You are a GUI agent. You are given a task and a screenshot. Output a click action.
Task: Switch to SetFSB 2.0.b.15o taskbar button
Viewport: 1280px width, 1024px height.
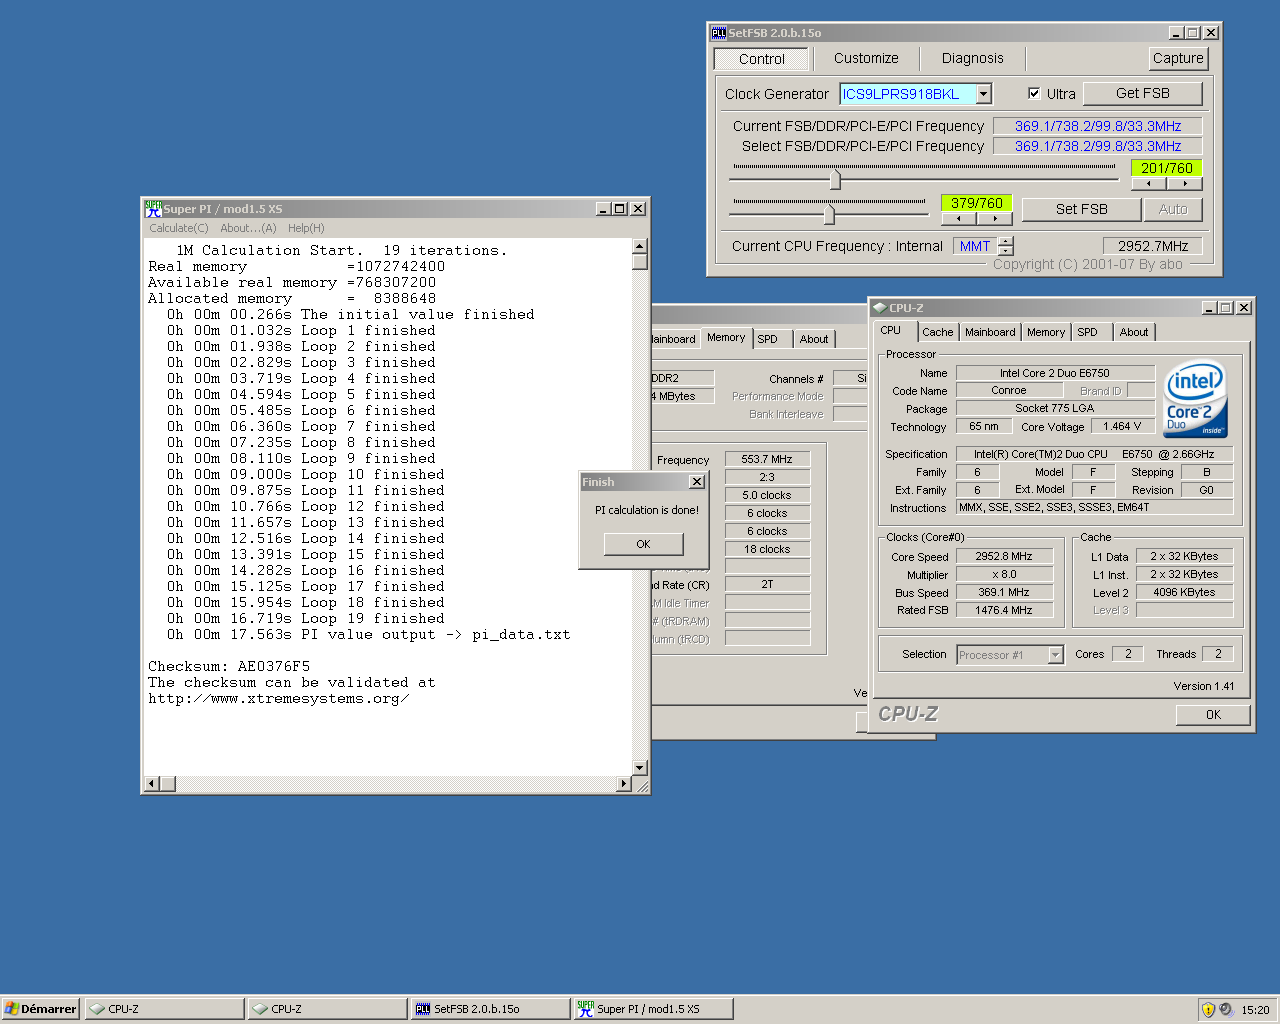490,1009
